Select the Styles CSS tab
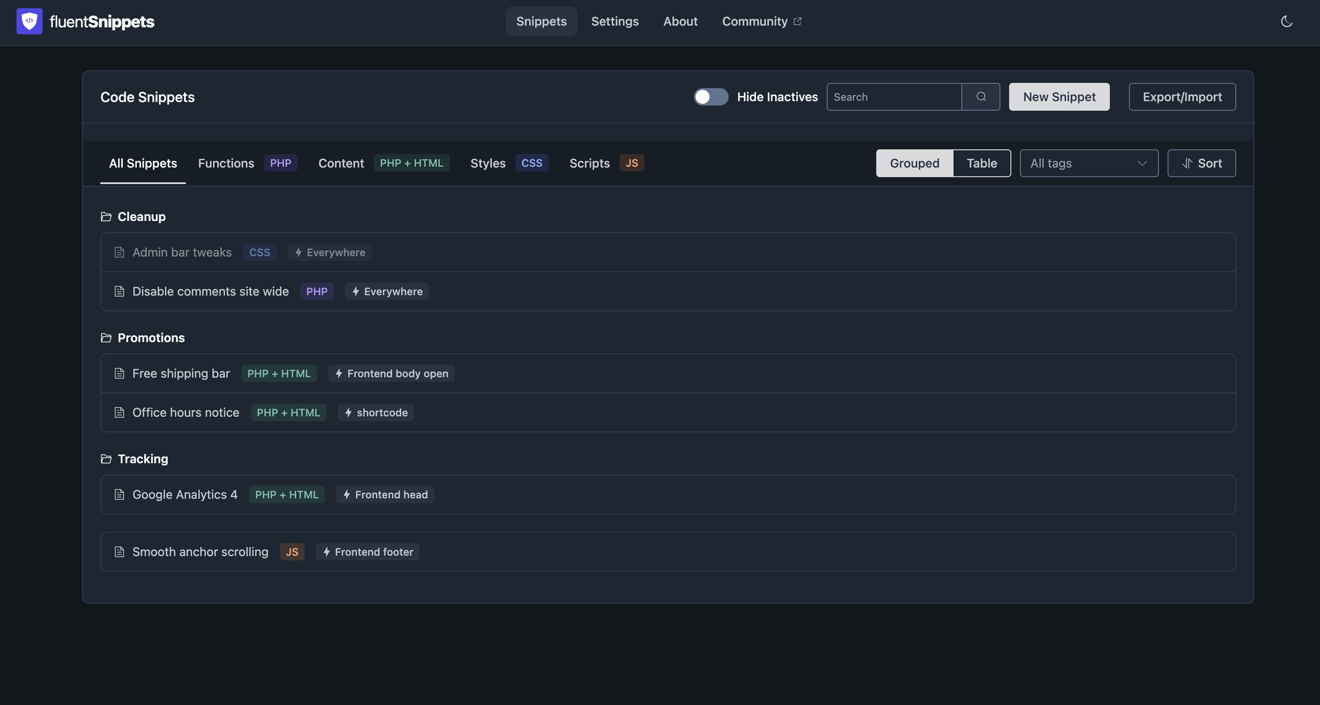 pyautogui.click(x=509, y=163)
